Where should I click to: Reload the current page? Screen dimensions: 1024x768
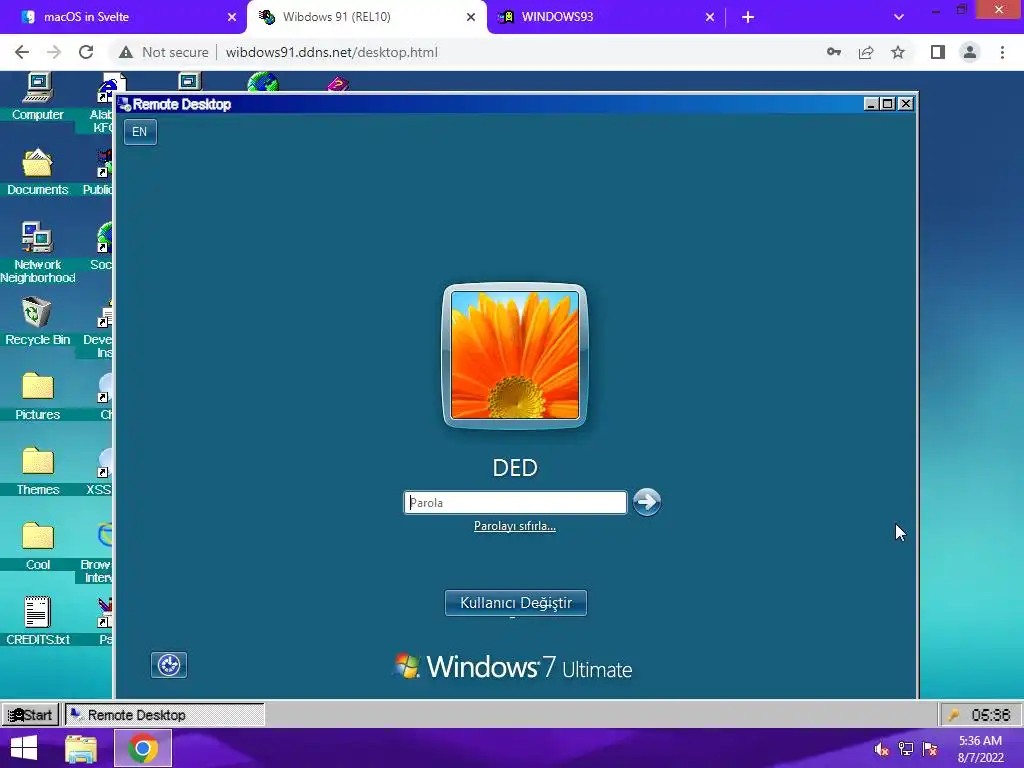(86, 52)
